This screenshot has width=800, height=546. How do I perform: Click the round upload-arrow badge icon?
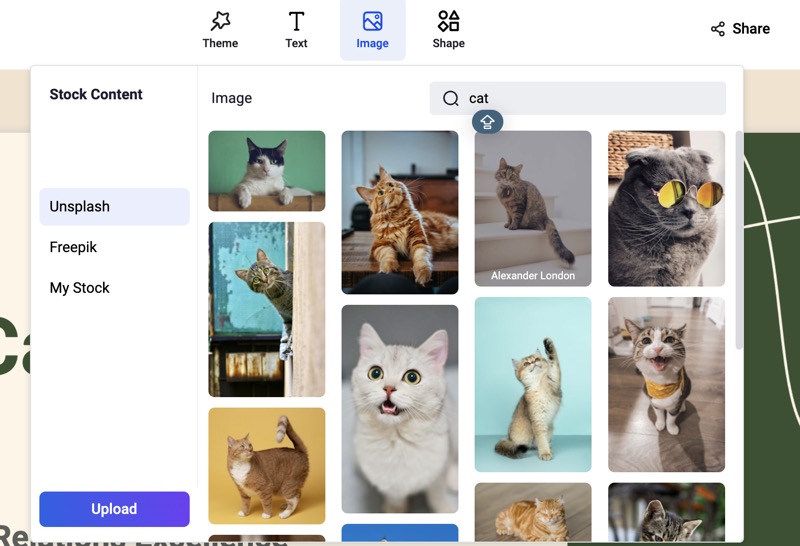tap(487, 122)
